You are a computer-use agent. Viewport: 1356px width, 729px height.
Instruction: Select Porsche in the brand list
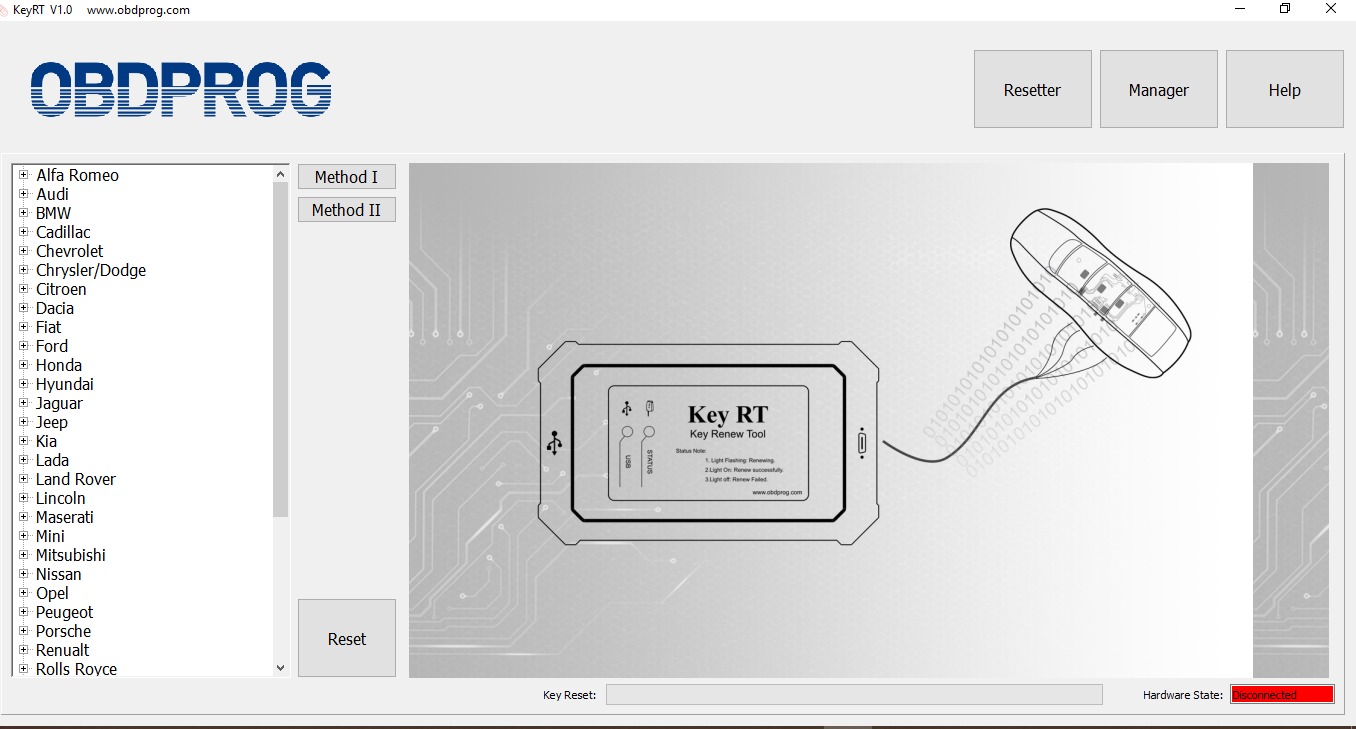pos(63,631)
